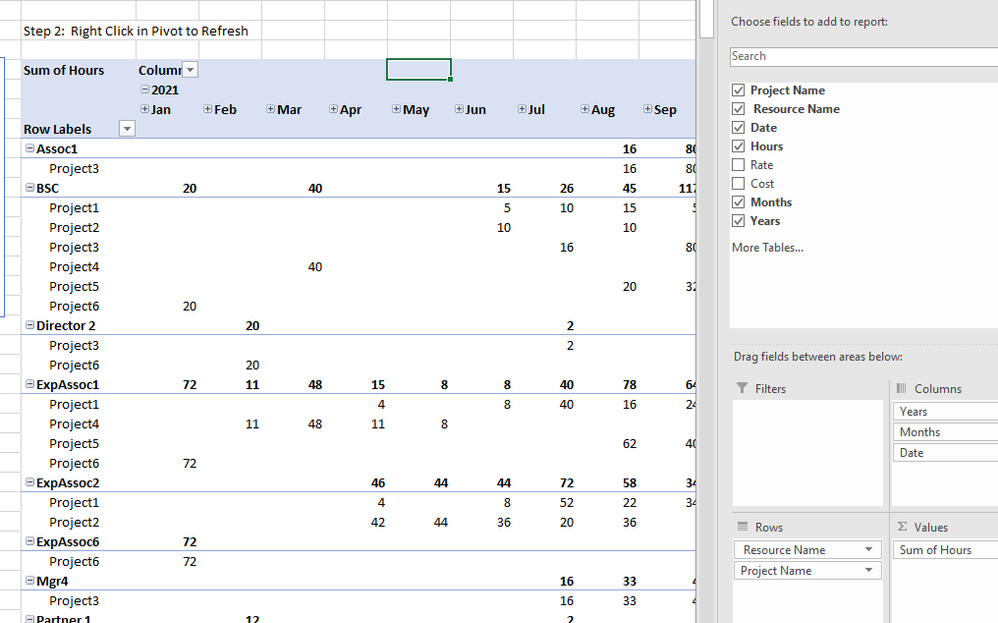The width and height of the screenshot is (998, 623).
Task: Expand the Jan month column
Action: click(x=145, y=109)
